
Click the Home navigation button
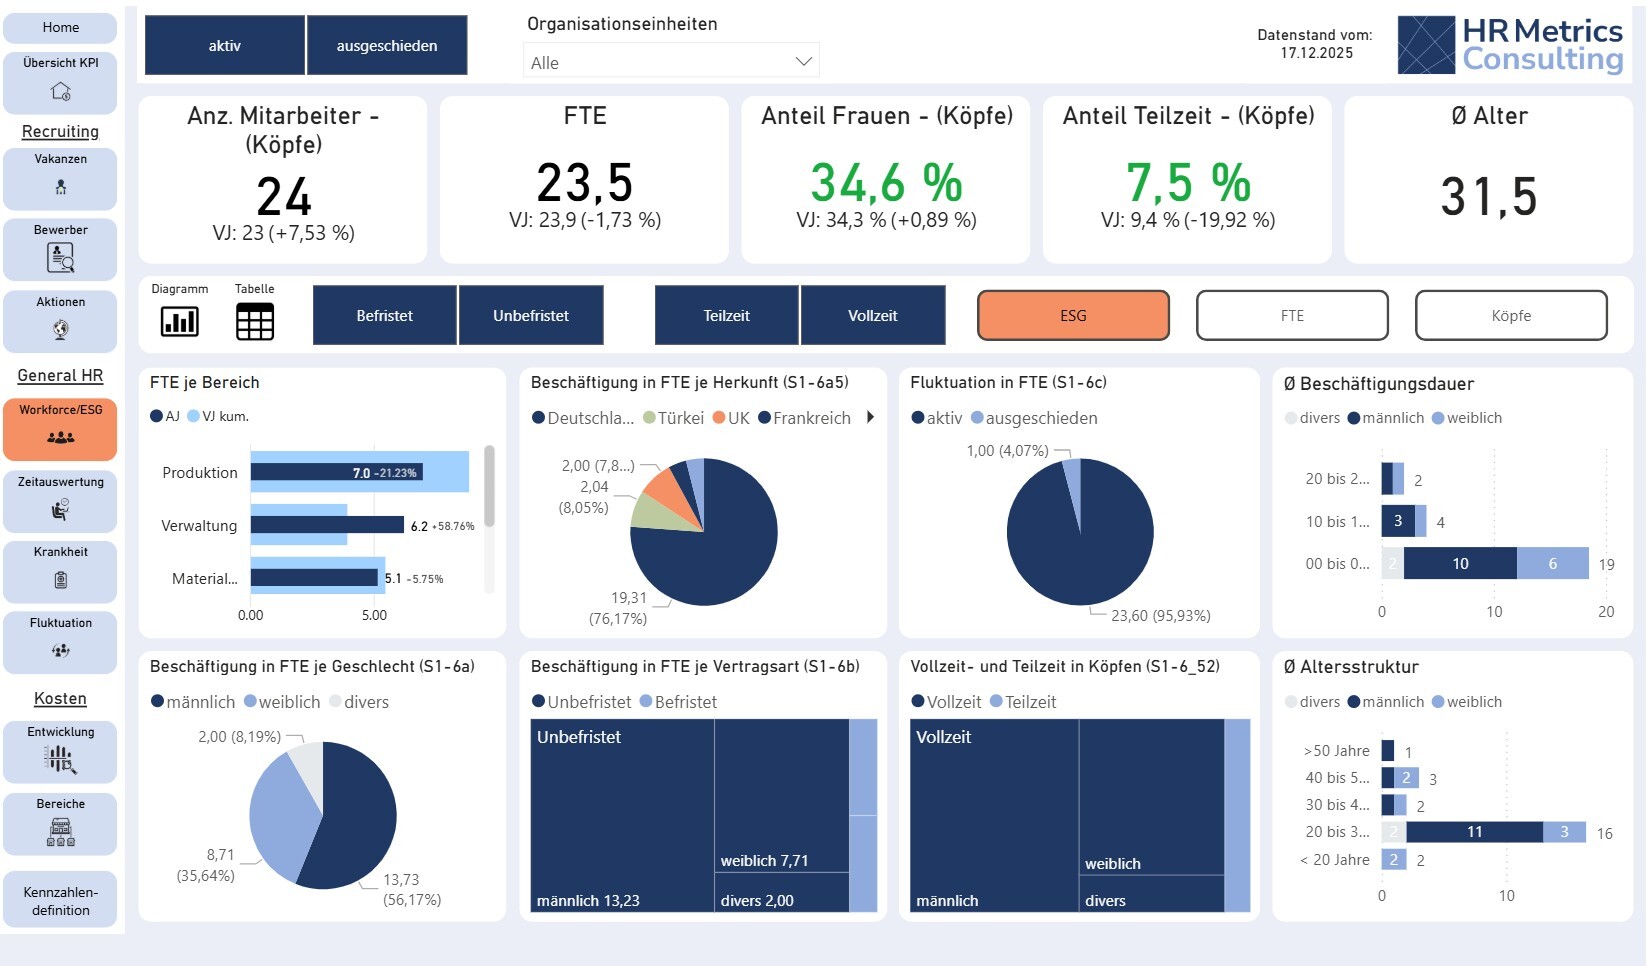click(x=61, y=28)
